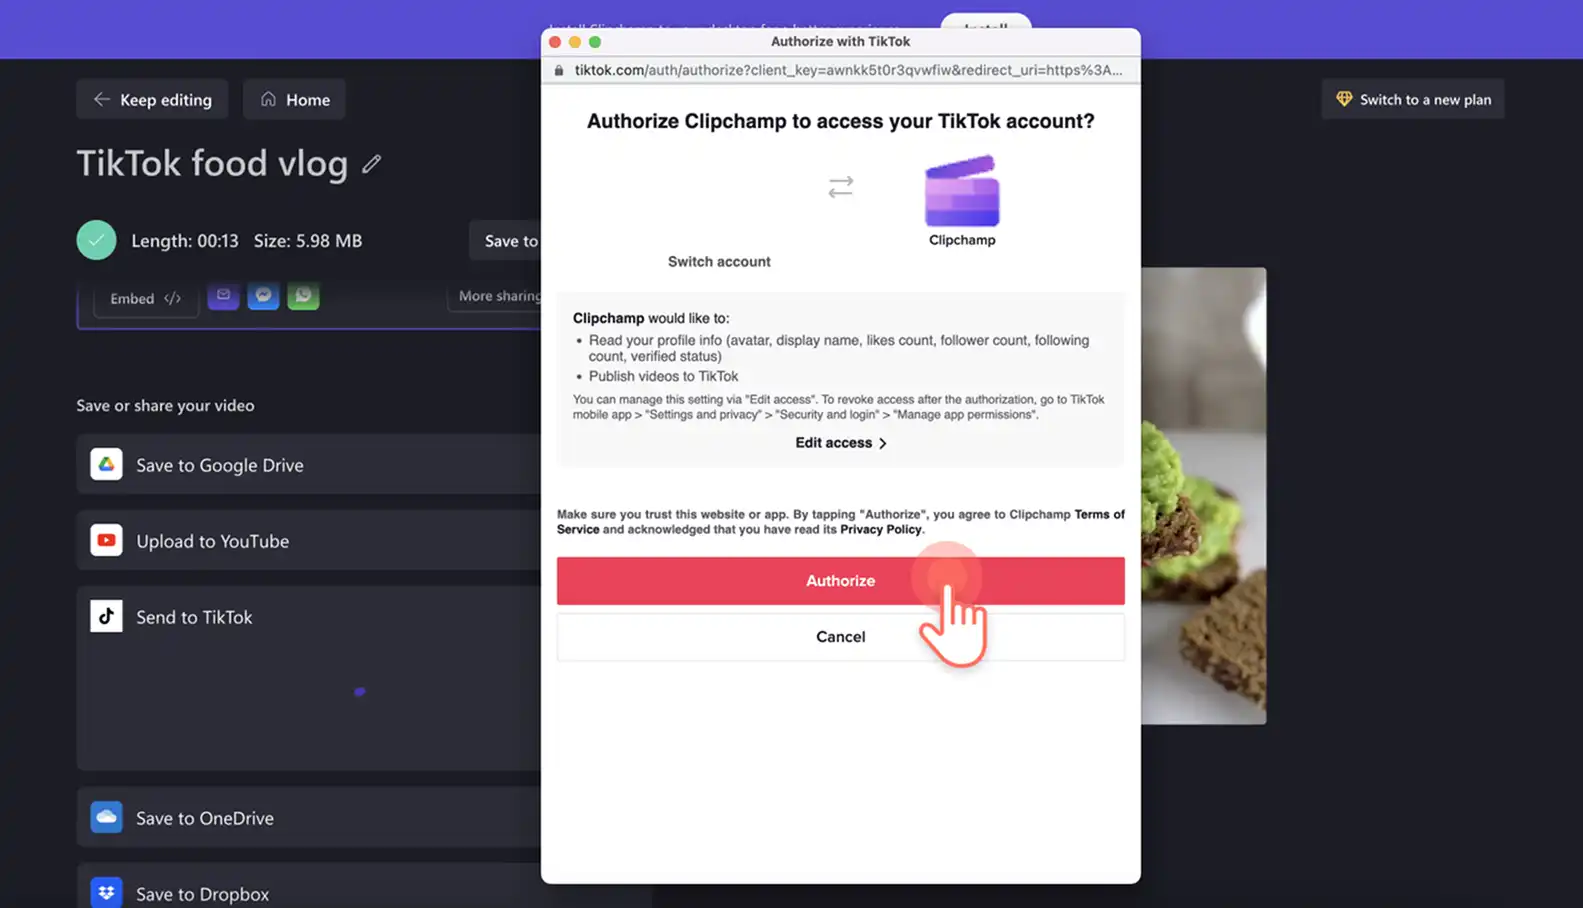Close the Authorize with TikTok window

point(555,42)
